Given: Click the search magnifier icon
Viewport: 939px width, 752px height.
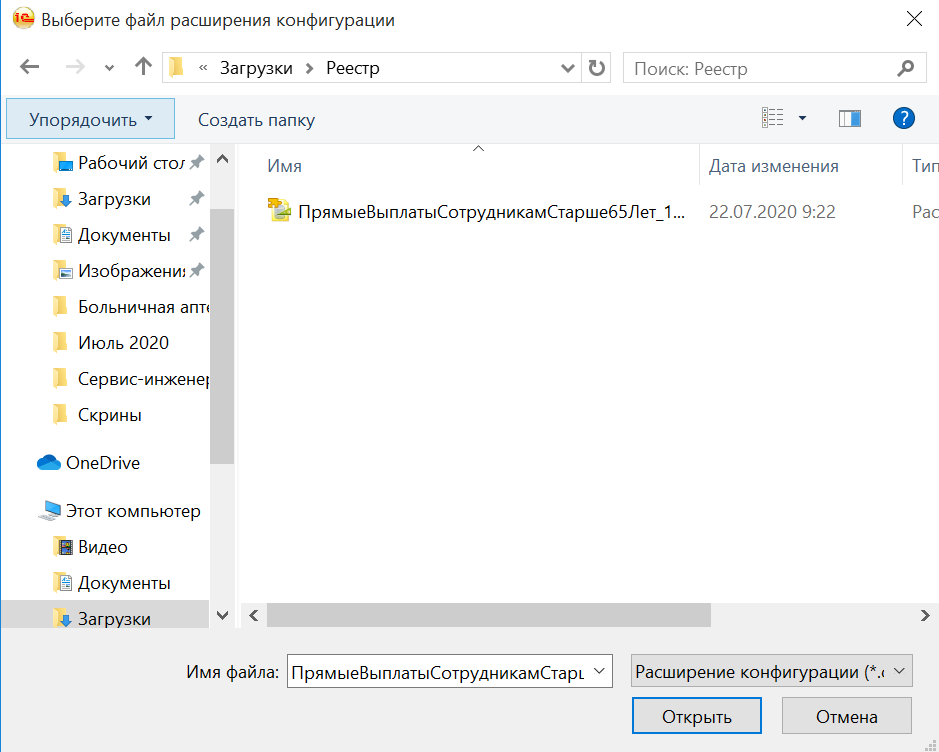Looking at the screenshot, I should click(x=904, y=68).
